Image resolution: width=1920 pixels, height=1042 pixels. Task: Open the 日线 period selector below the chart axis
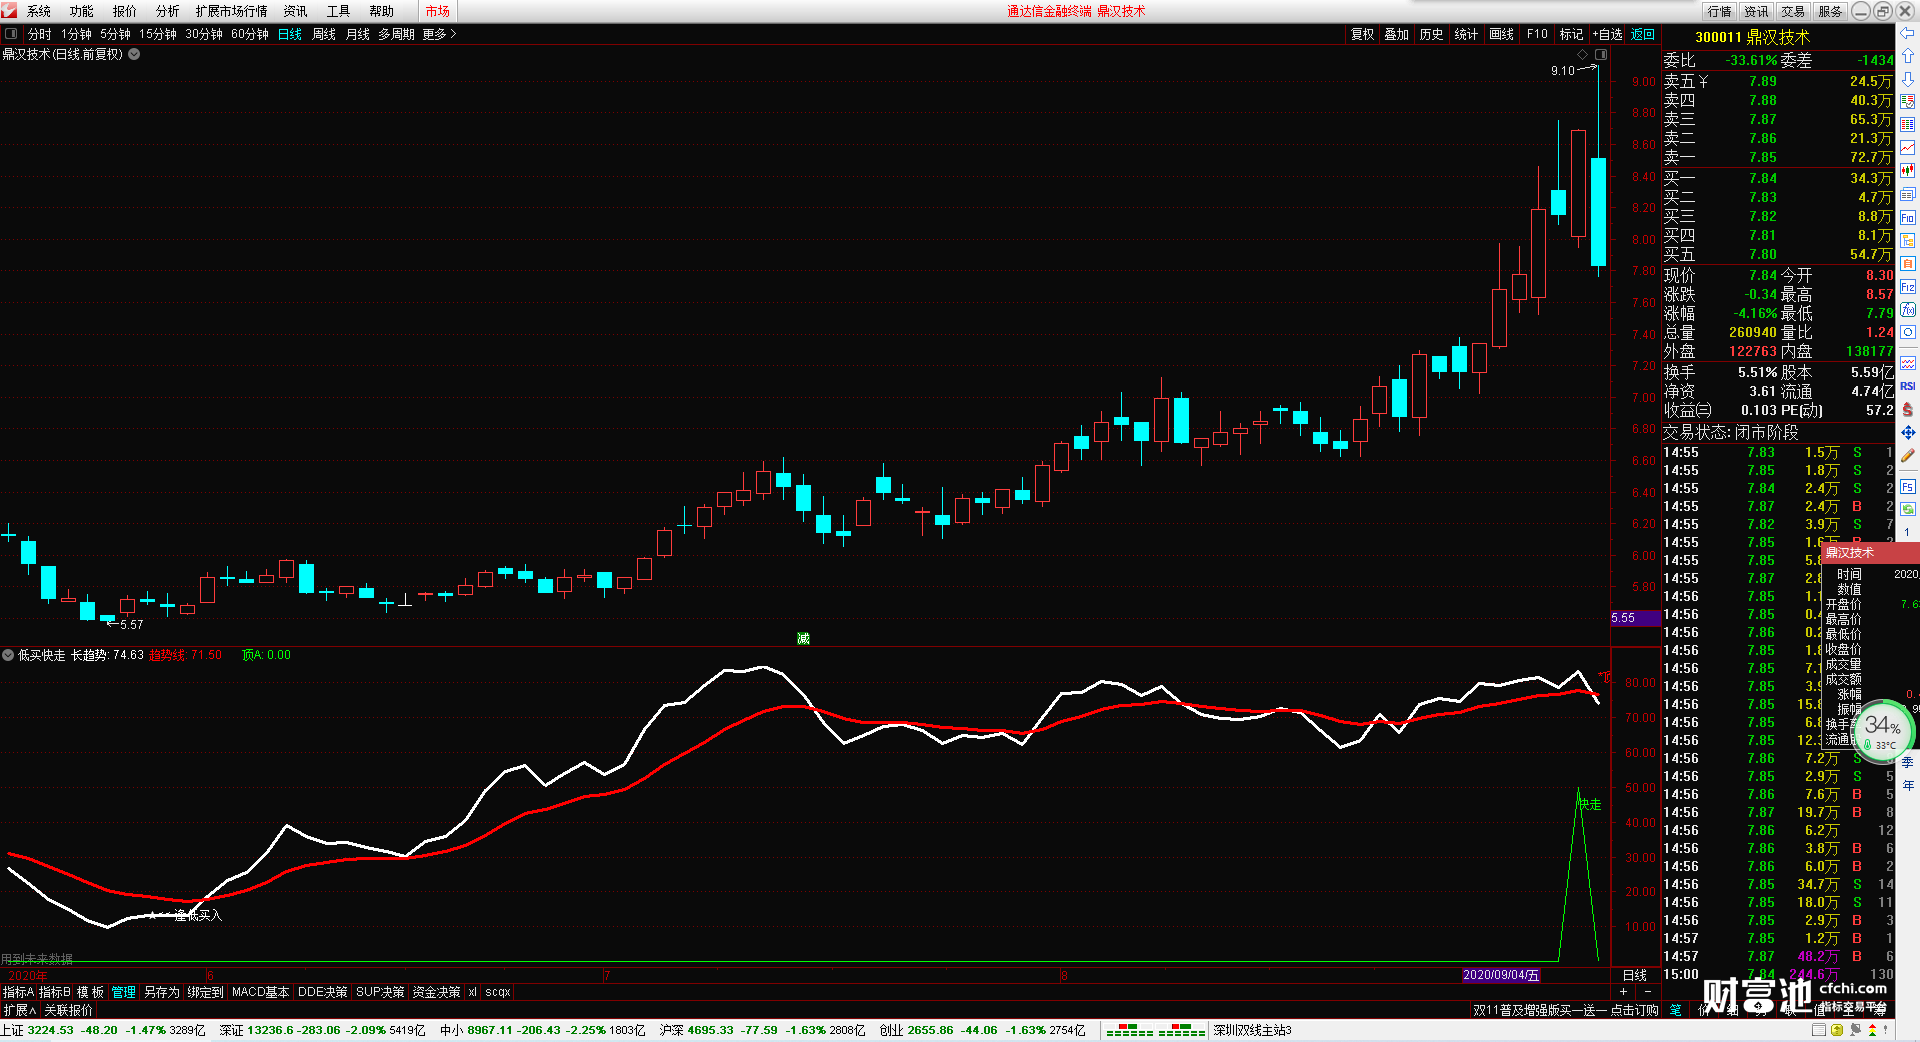pos(1635,975)
